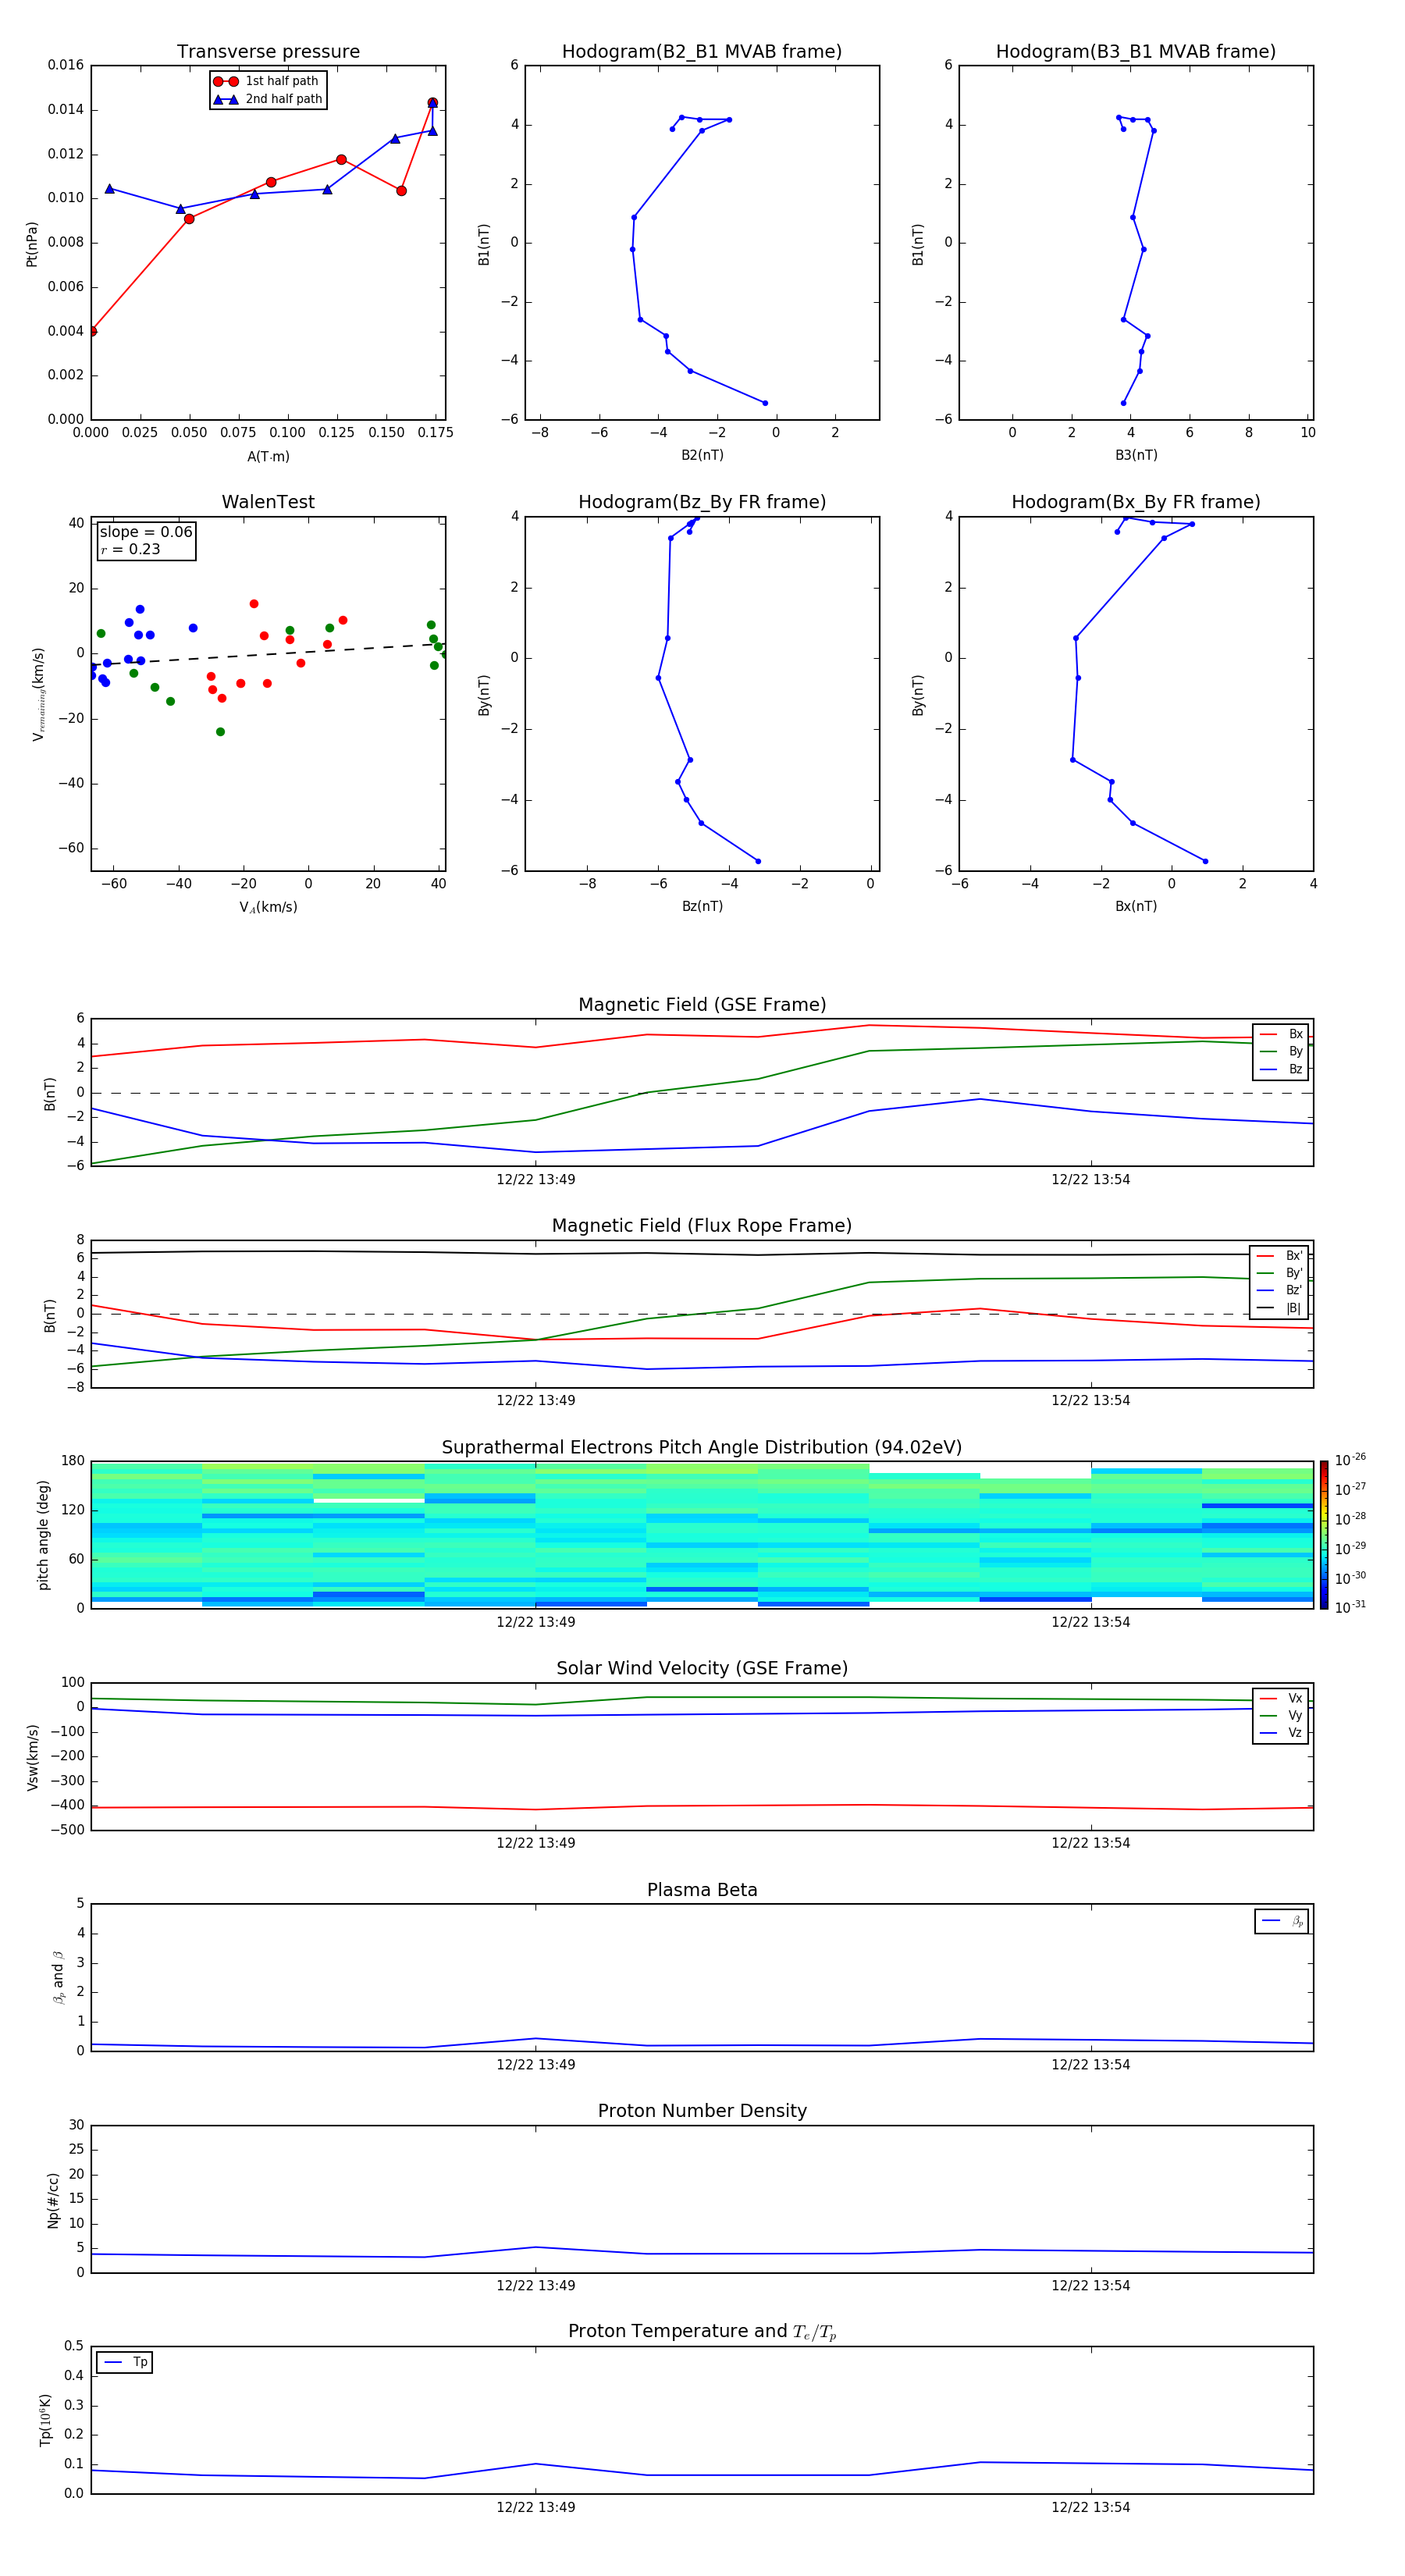
Task: Click the Proton Temperature and Te/Tp title
Action: pyautogui.click(x=702, y=2332)
